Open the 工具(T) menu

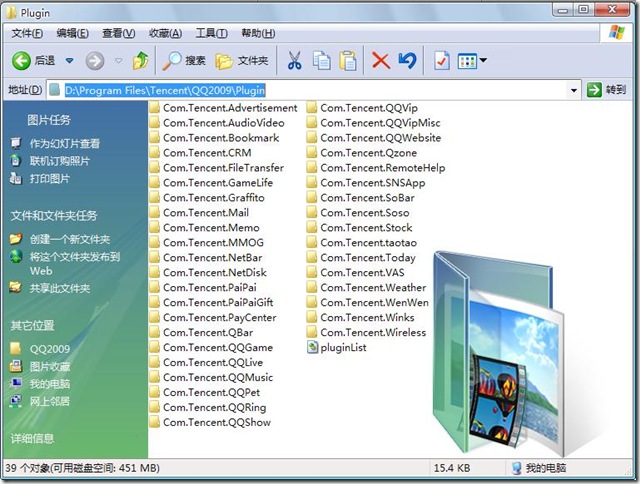click(211, 33)
